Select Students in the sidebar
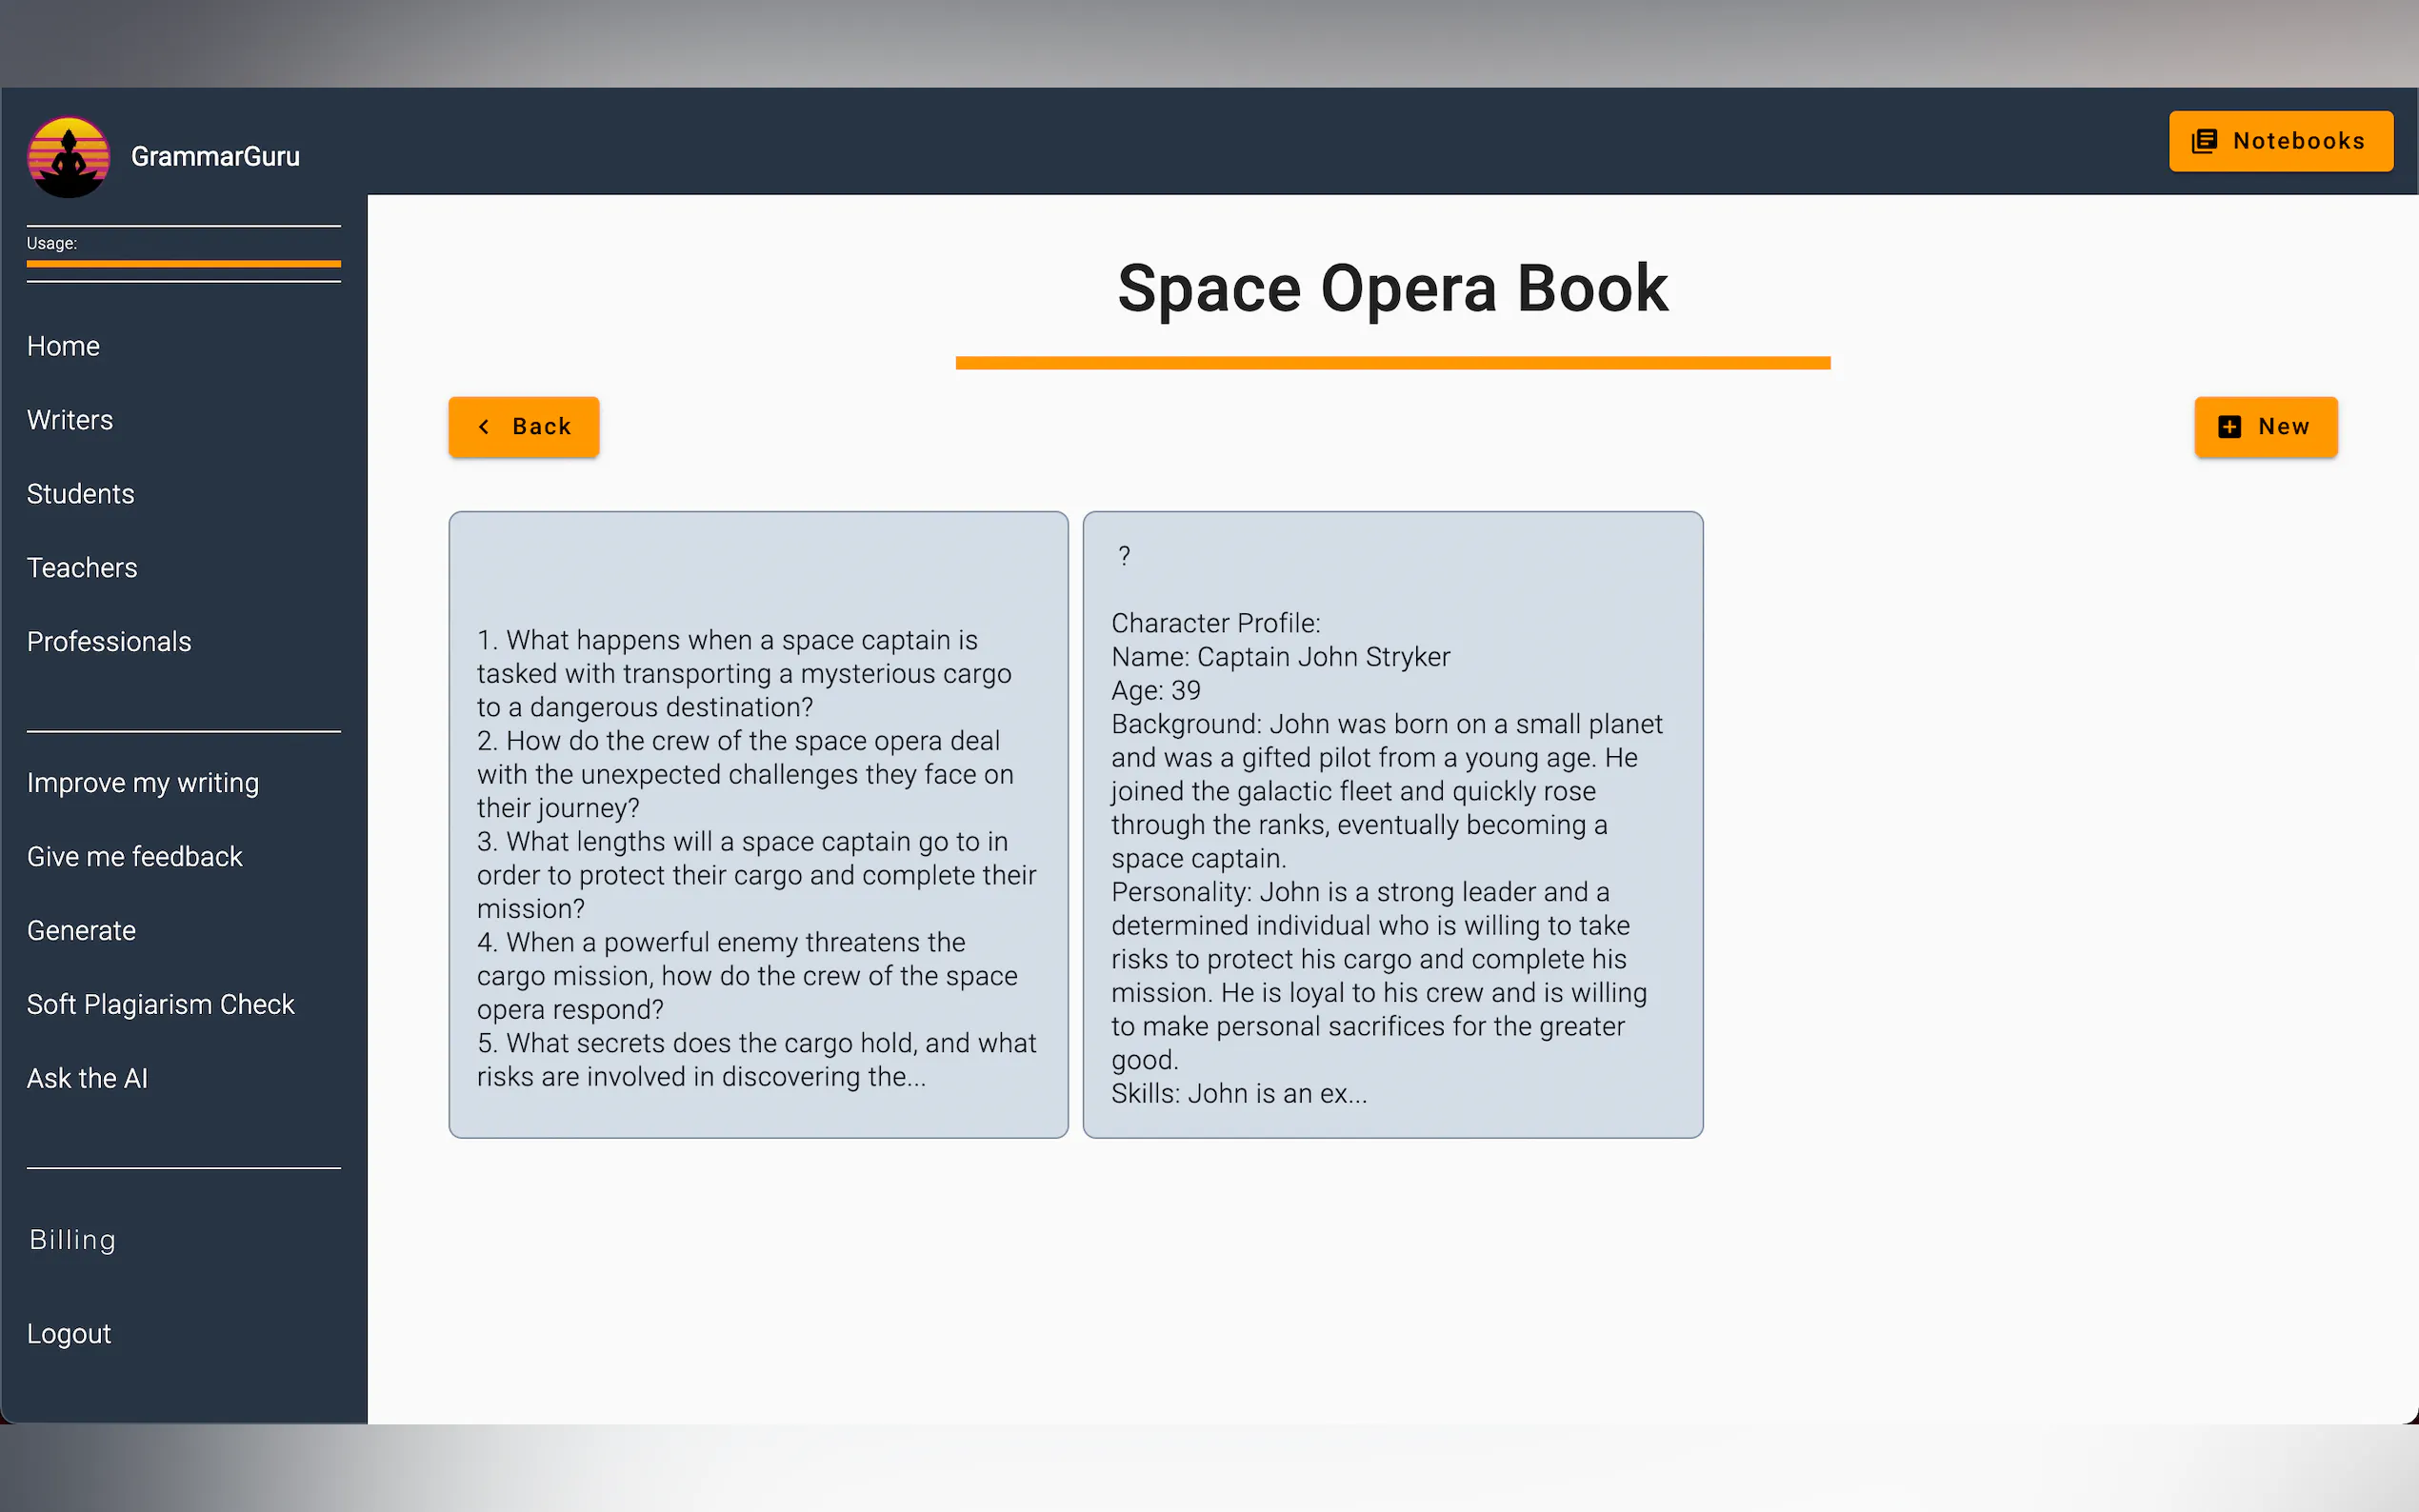Image resolution: width=2419 pixels, height=1512 pixels. click(x=80, y=494)
